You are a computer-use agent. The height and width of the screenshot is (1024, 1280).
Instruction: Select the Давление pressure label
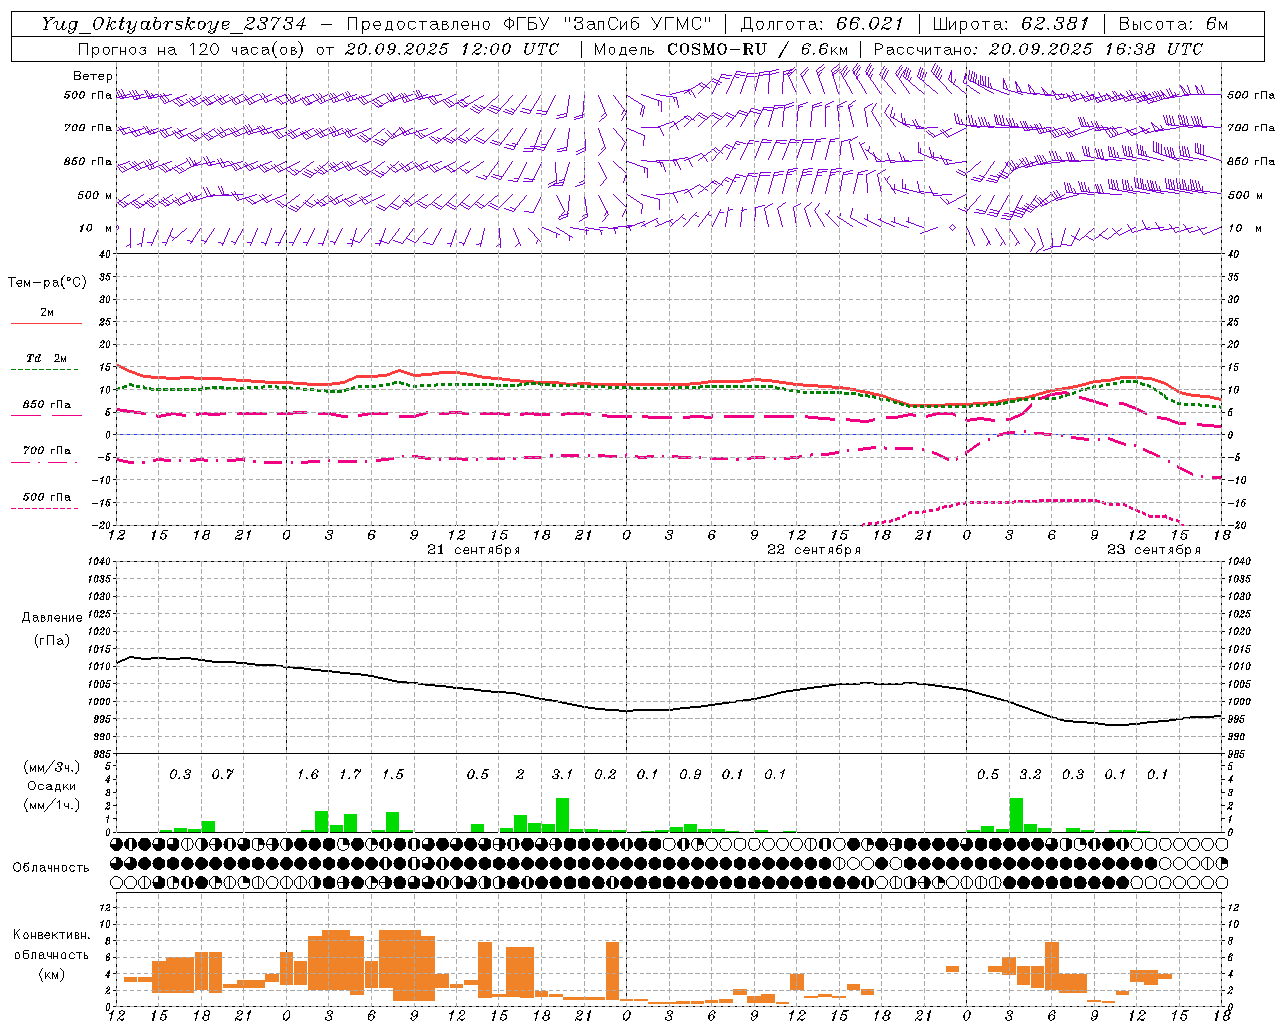coord(52,618)
